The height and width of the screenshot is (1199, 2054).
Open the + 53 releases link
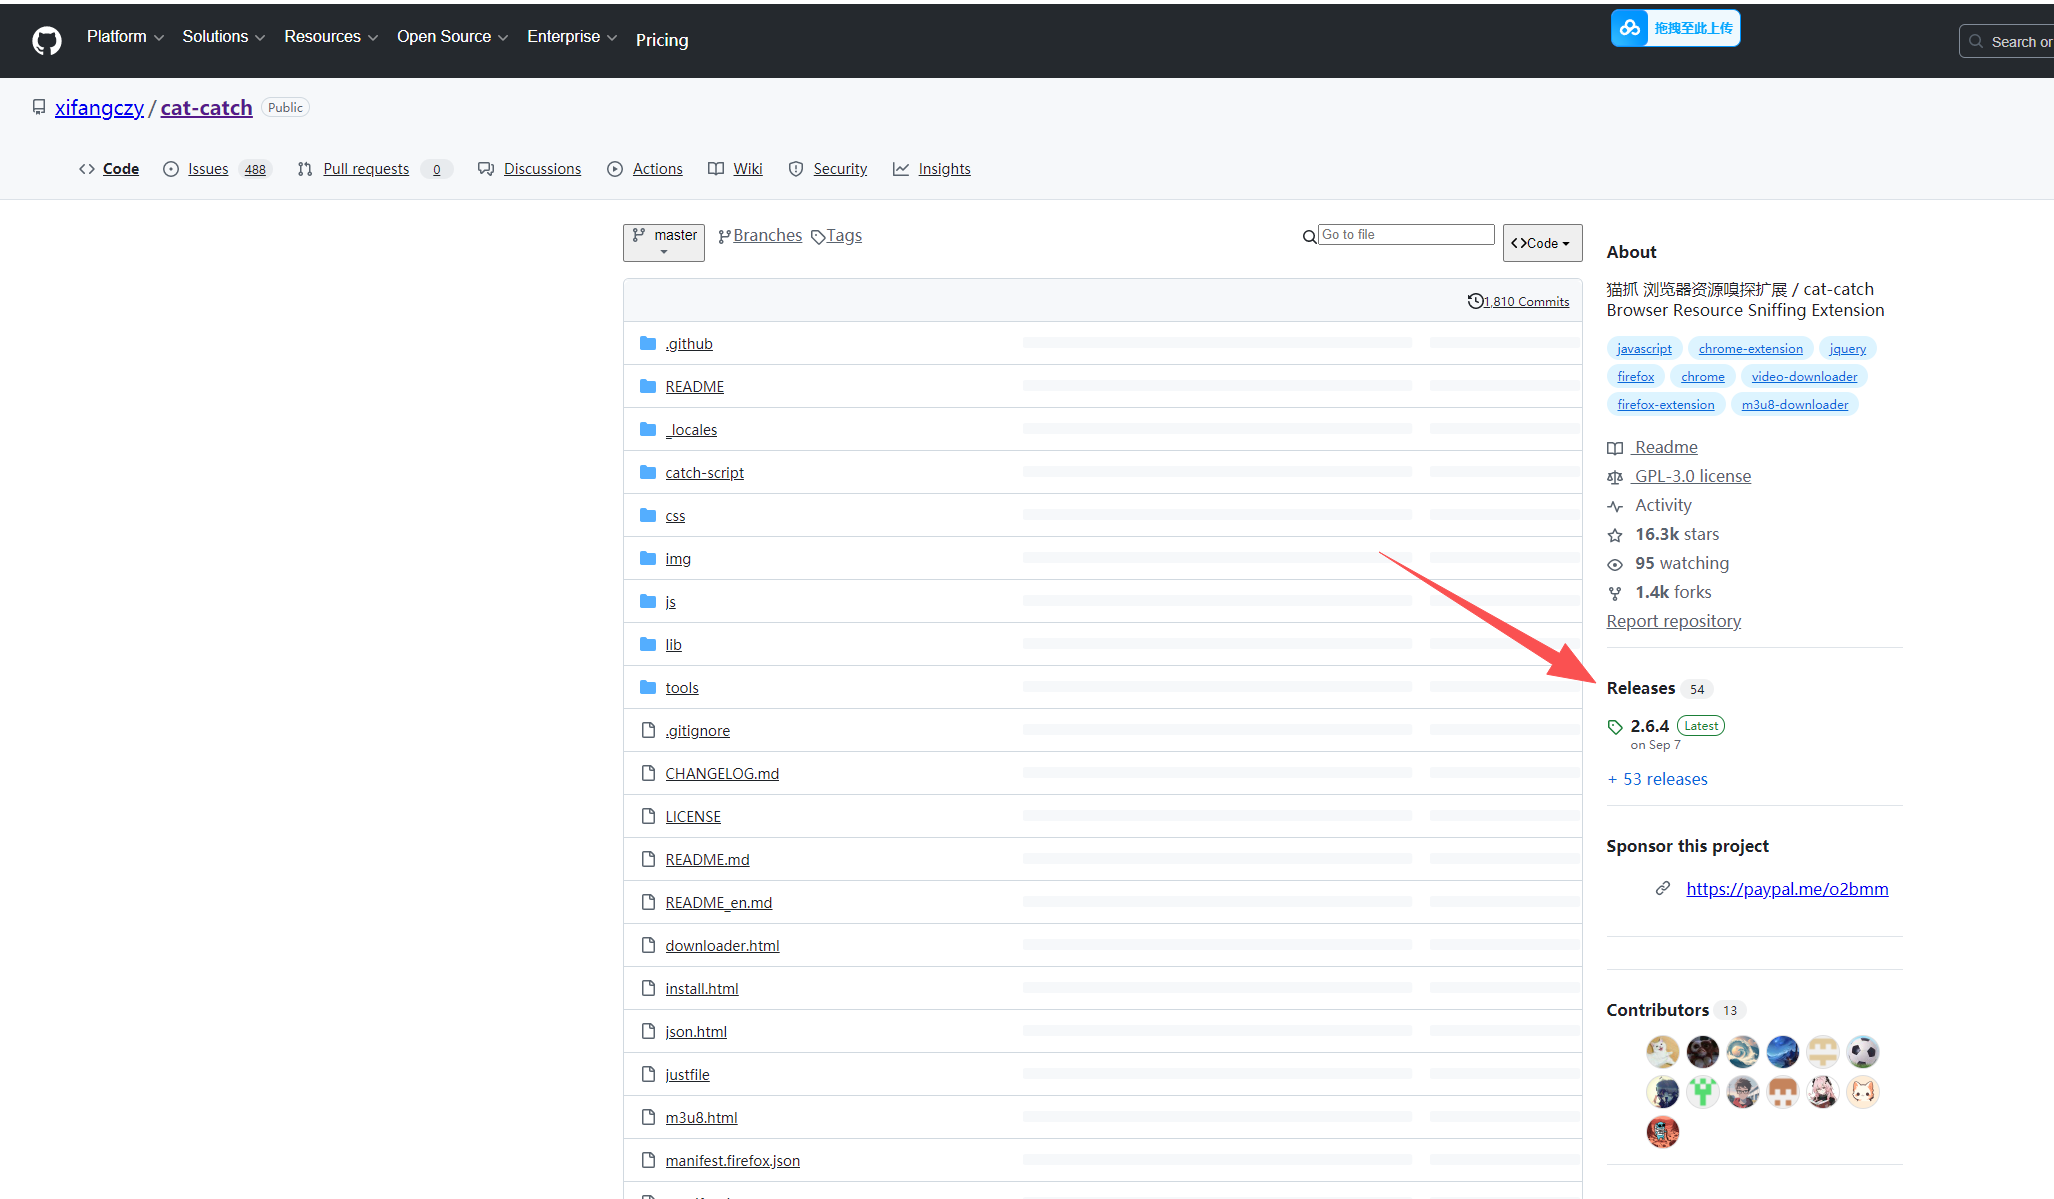tap(1657, 779)
